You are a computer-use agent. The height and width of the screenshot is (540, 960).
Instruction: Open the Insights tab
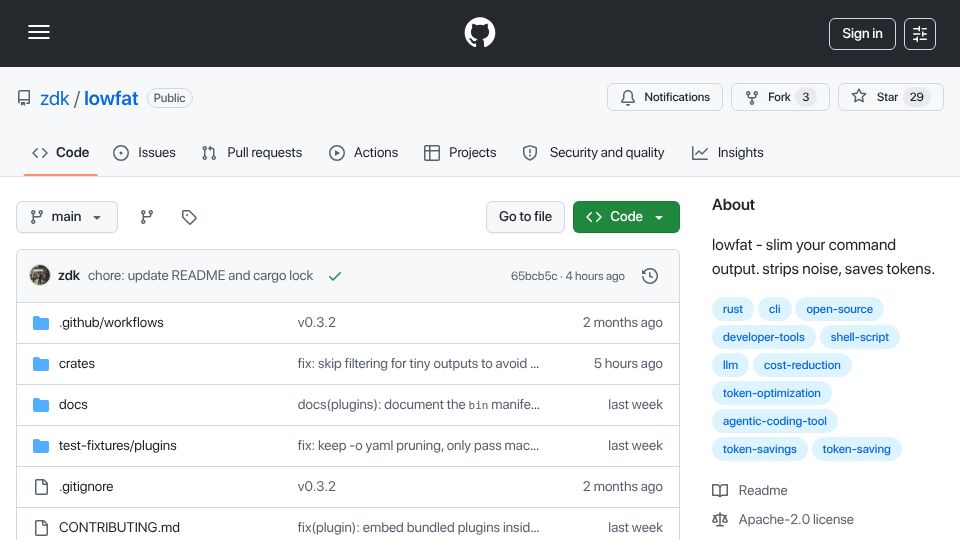point(727,152)
